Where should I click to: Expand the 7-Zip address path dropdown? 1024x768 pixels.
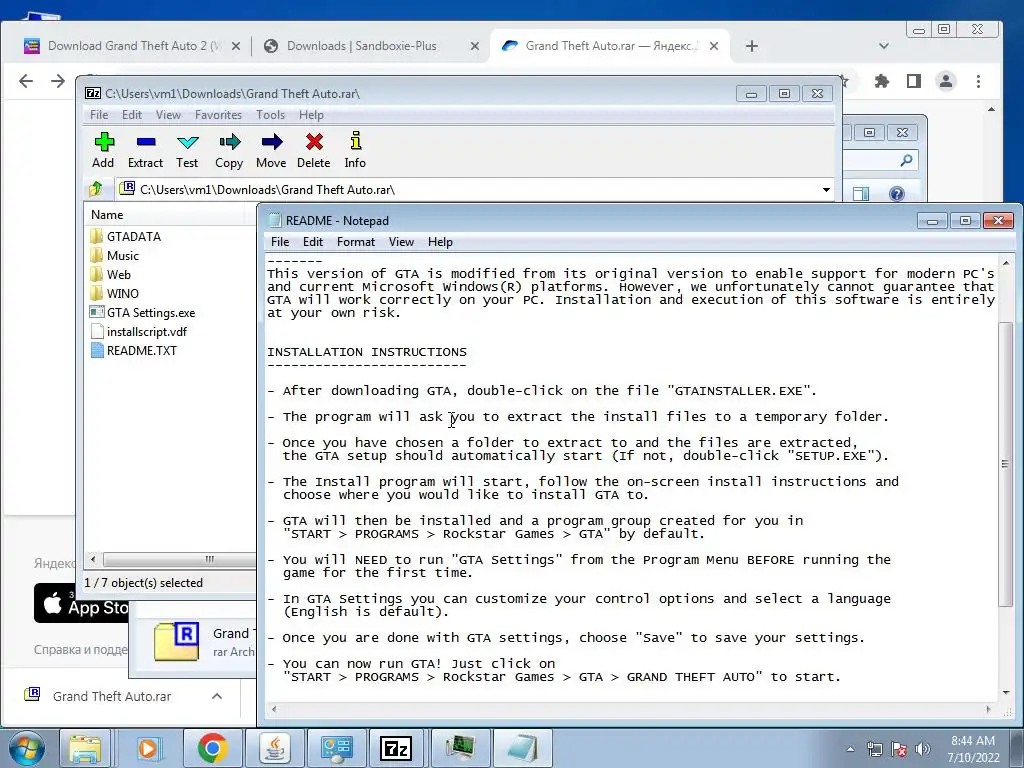tap(826, 189)
